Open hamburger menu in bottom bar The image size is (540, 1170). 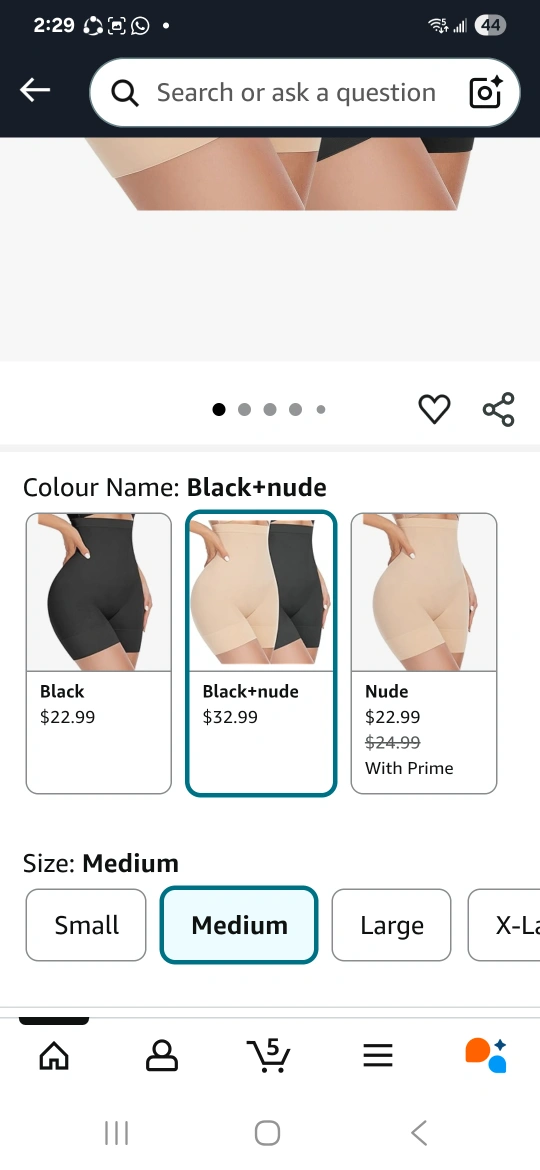tap(378, 1055)
